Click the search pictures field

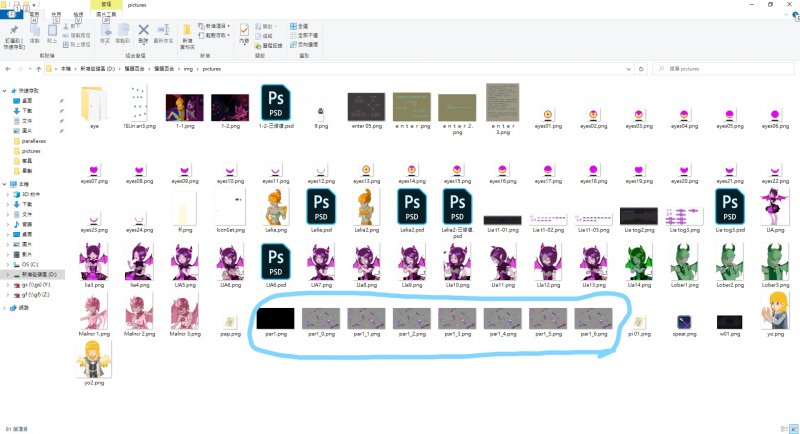723,69
